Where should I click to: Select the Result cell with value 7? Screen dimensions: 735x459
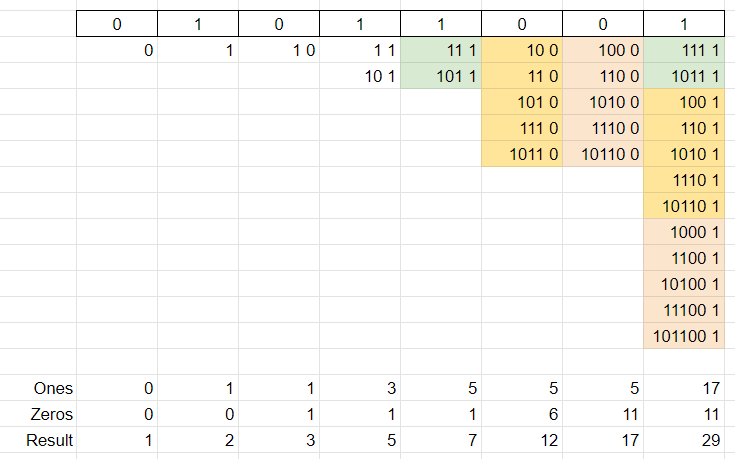click(x=441, y=440)
